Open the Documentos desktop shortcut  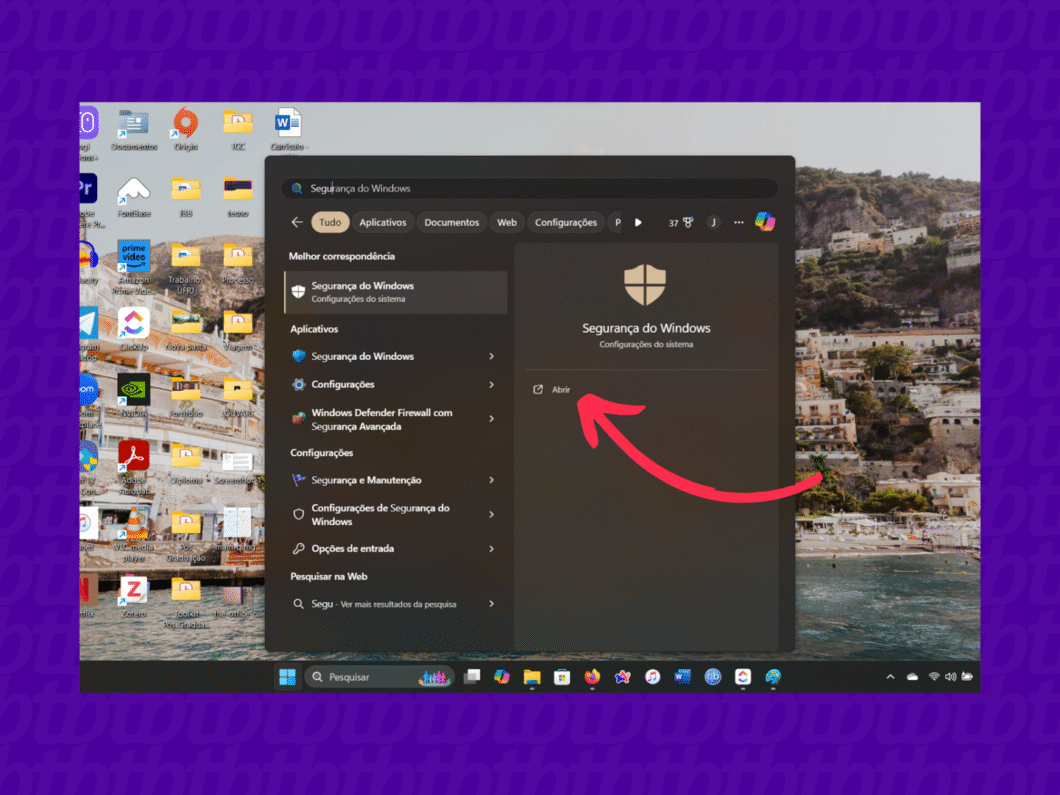point(134,128)
